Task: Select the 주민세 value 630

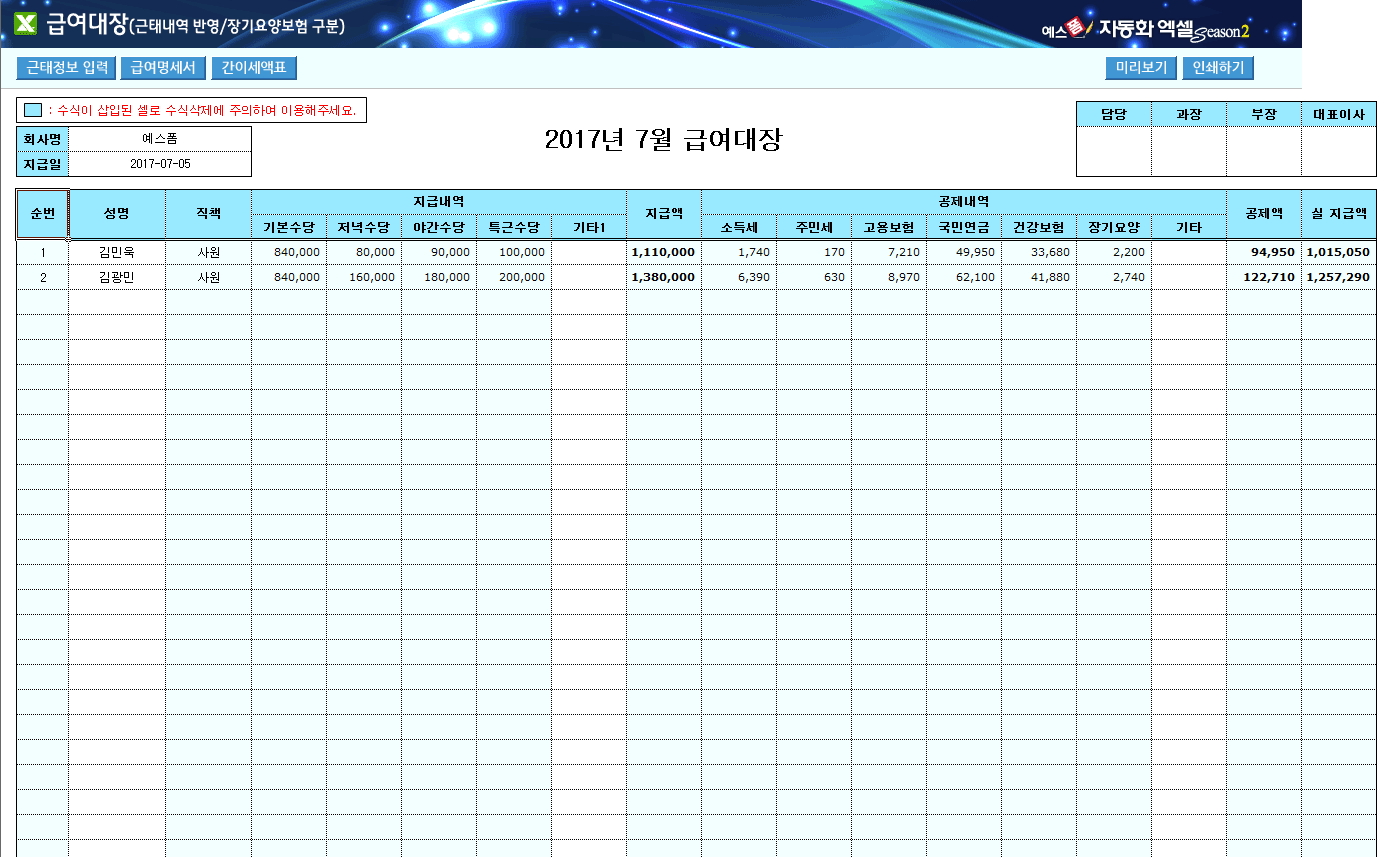Action: pyautogui.click(x=814, y=277)
